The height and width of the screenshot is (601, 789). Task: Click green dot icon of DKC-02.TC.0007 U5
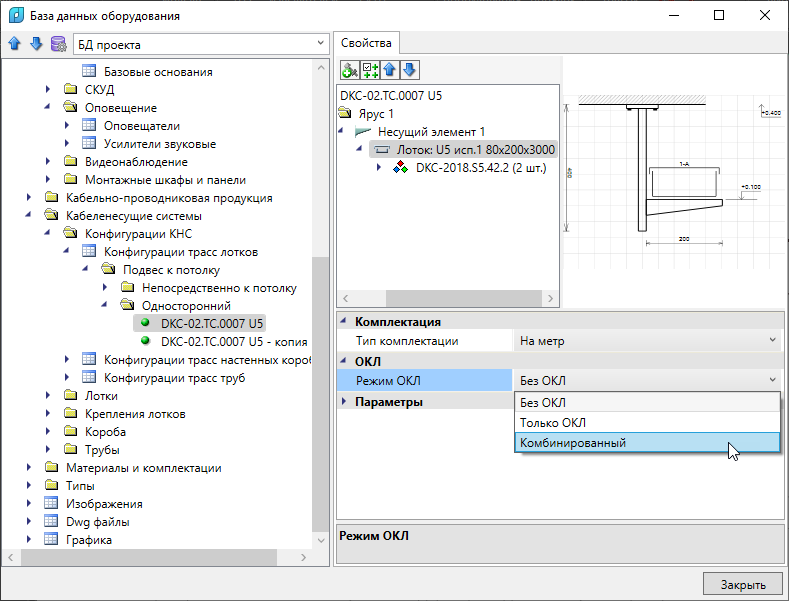click(x=145, y=323)
